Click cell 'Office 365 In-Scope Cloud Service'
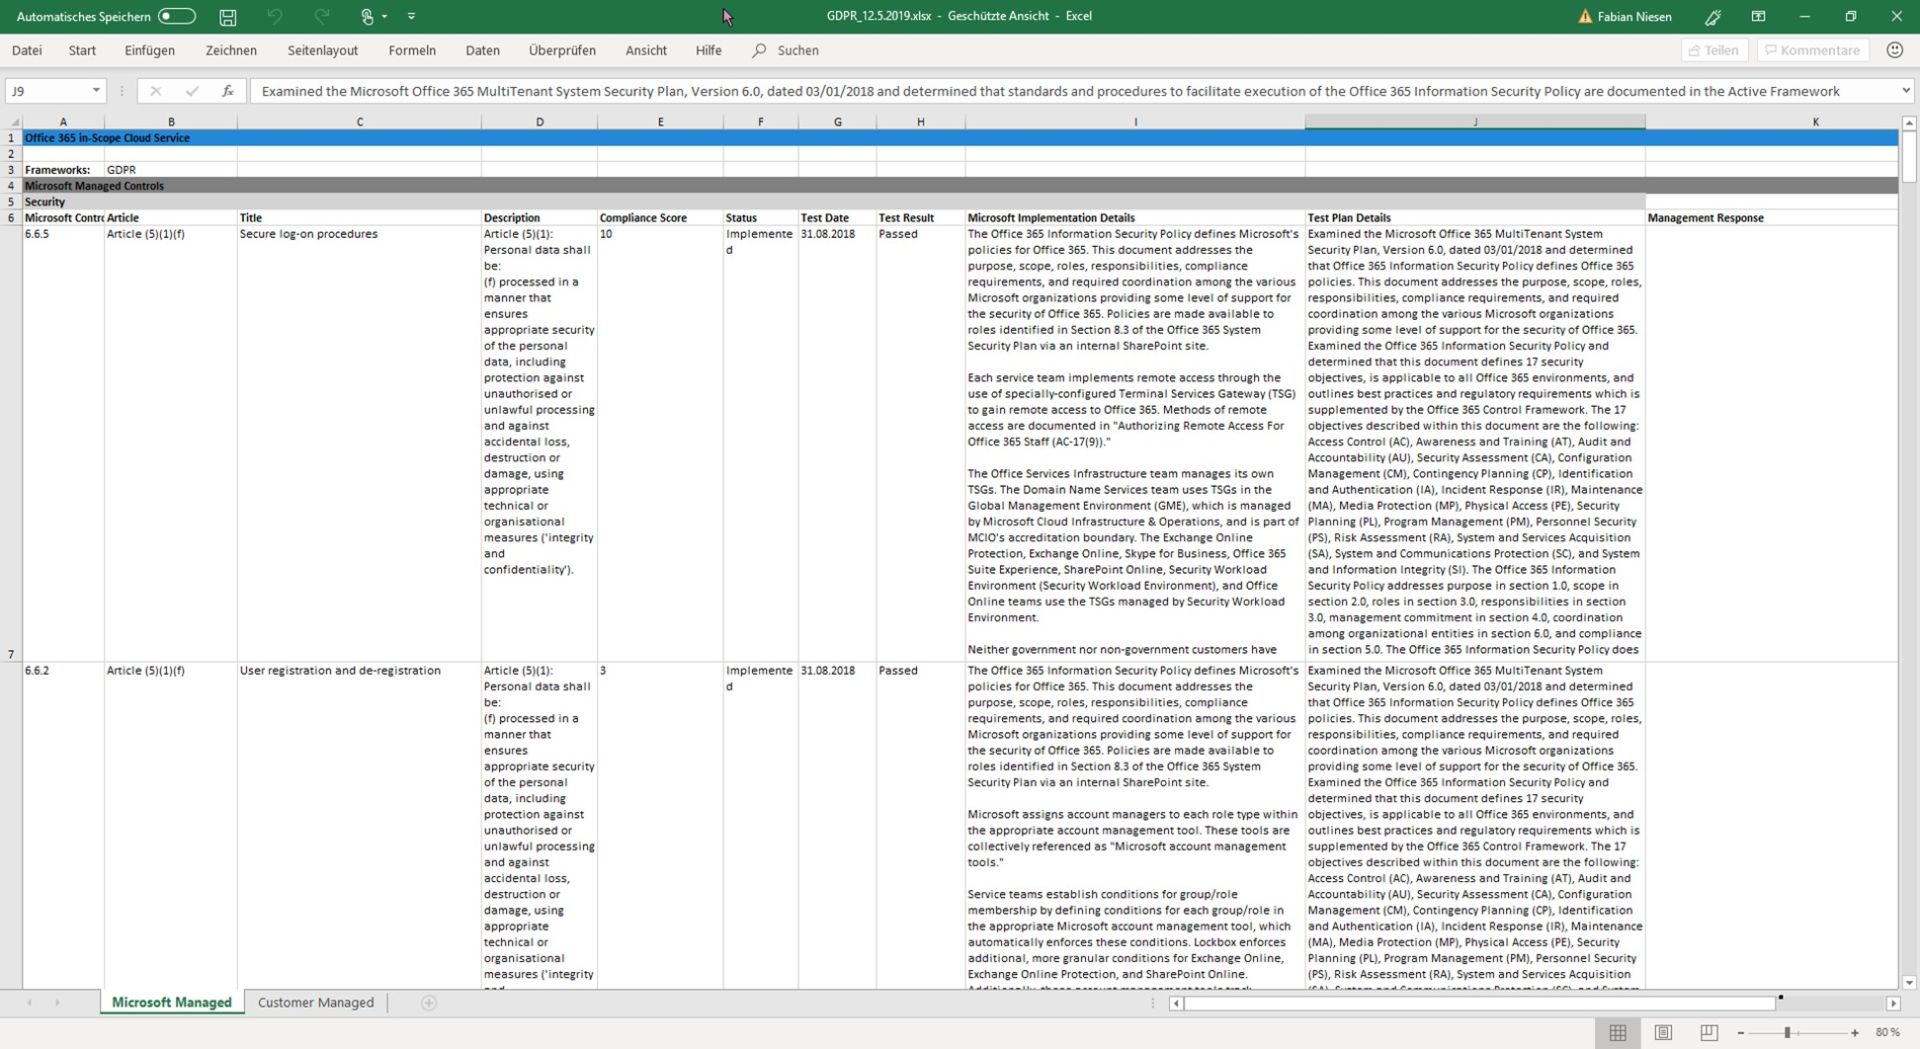Viewport: 1920px width, 1049px height. click(107, 138)
